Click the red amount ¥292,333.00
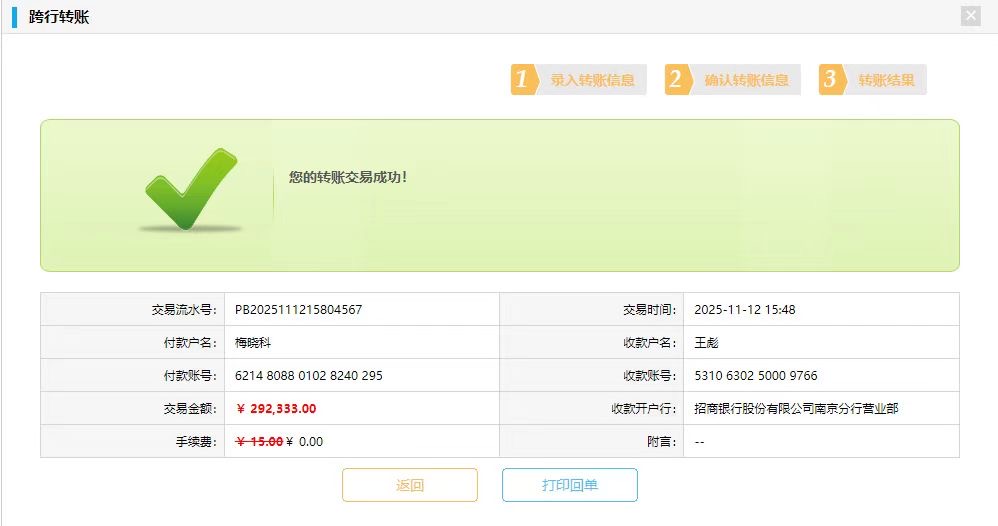 click(276, 409)
